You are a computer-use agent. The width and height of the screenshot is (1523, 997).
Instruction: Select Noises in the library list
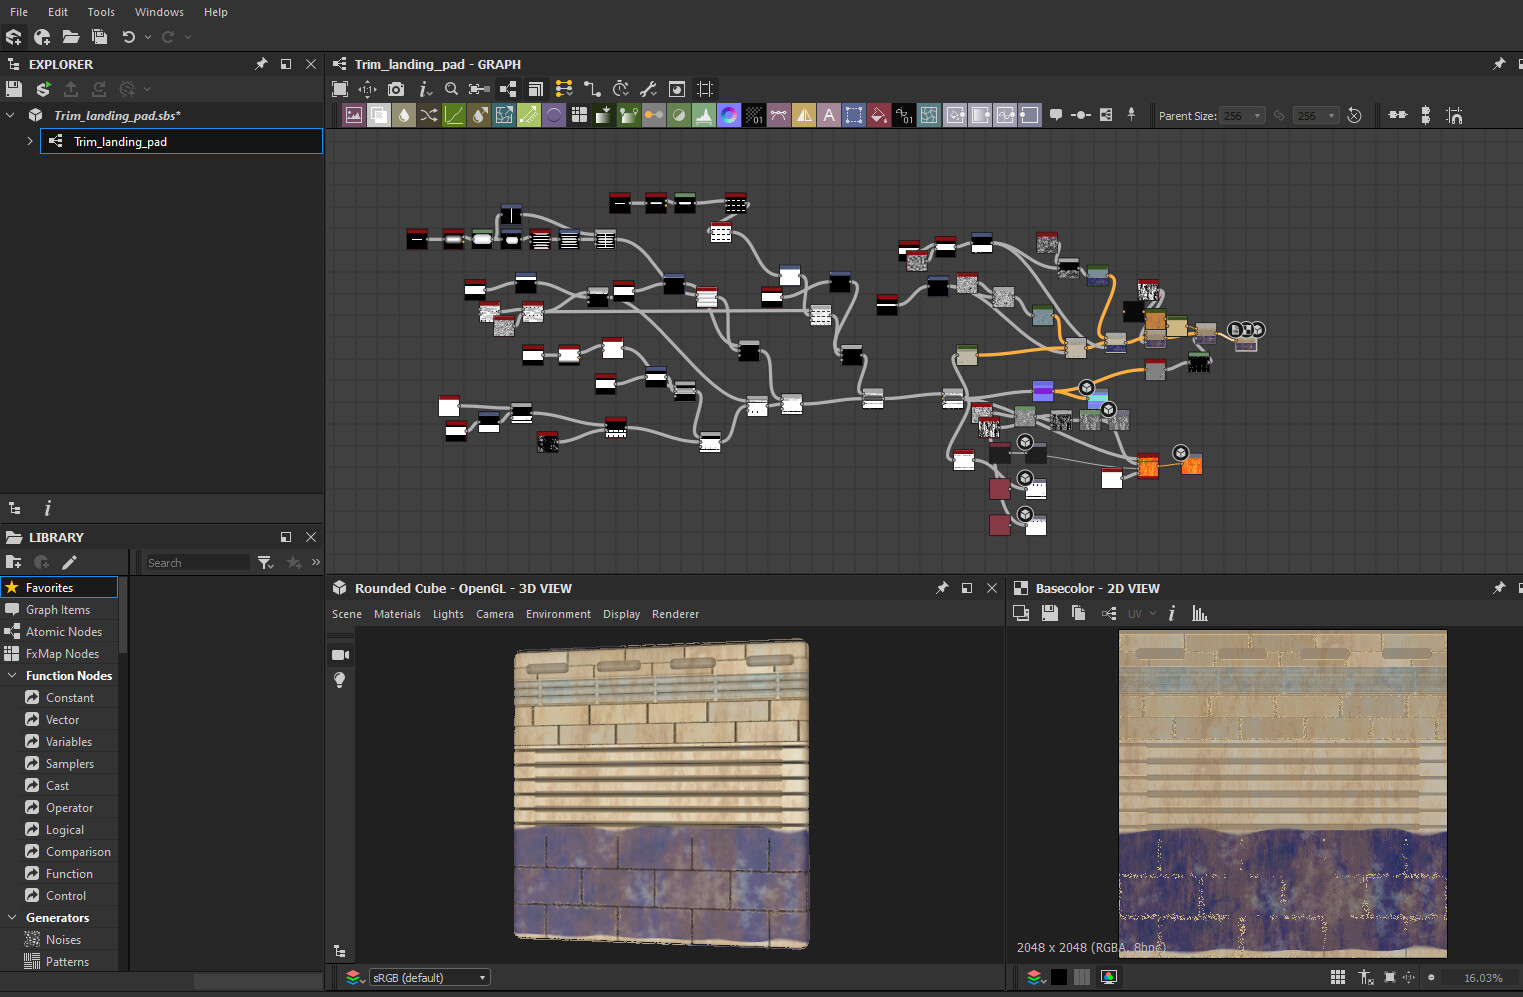click(63, 940)
